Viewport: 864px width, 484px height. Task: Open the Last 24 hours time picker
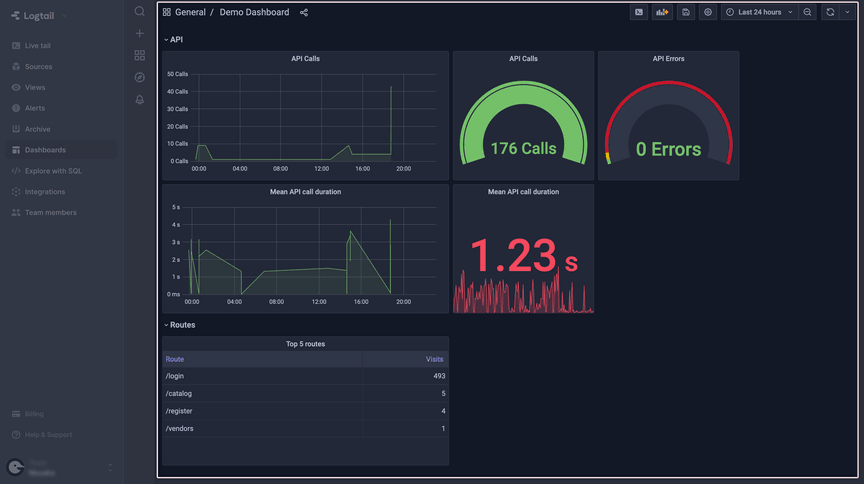[x=760, y=12]
